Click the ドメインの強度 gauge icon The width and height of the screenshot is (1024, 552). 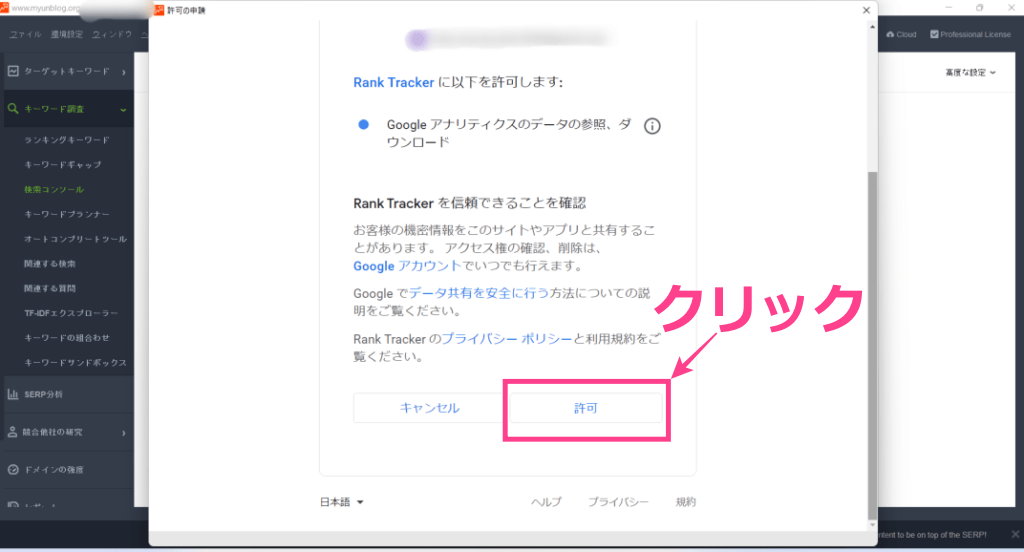13,470
